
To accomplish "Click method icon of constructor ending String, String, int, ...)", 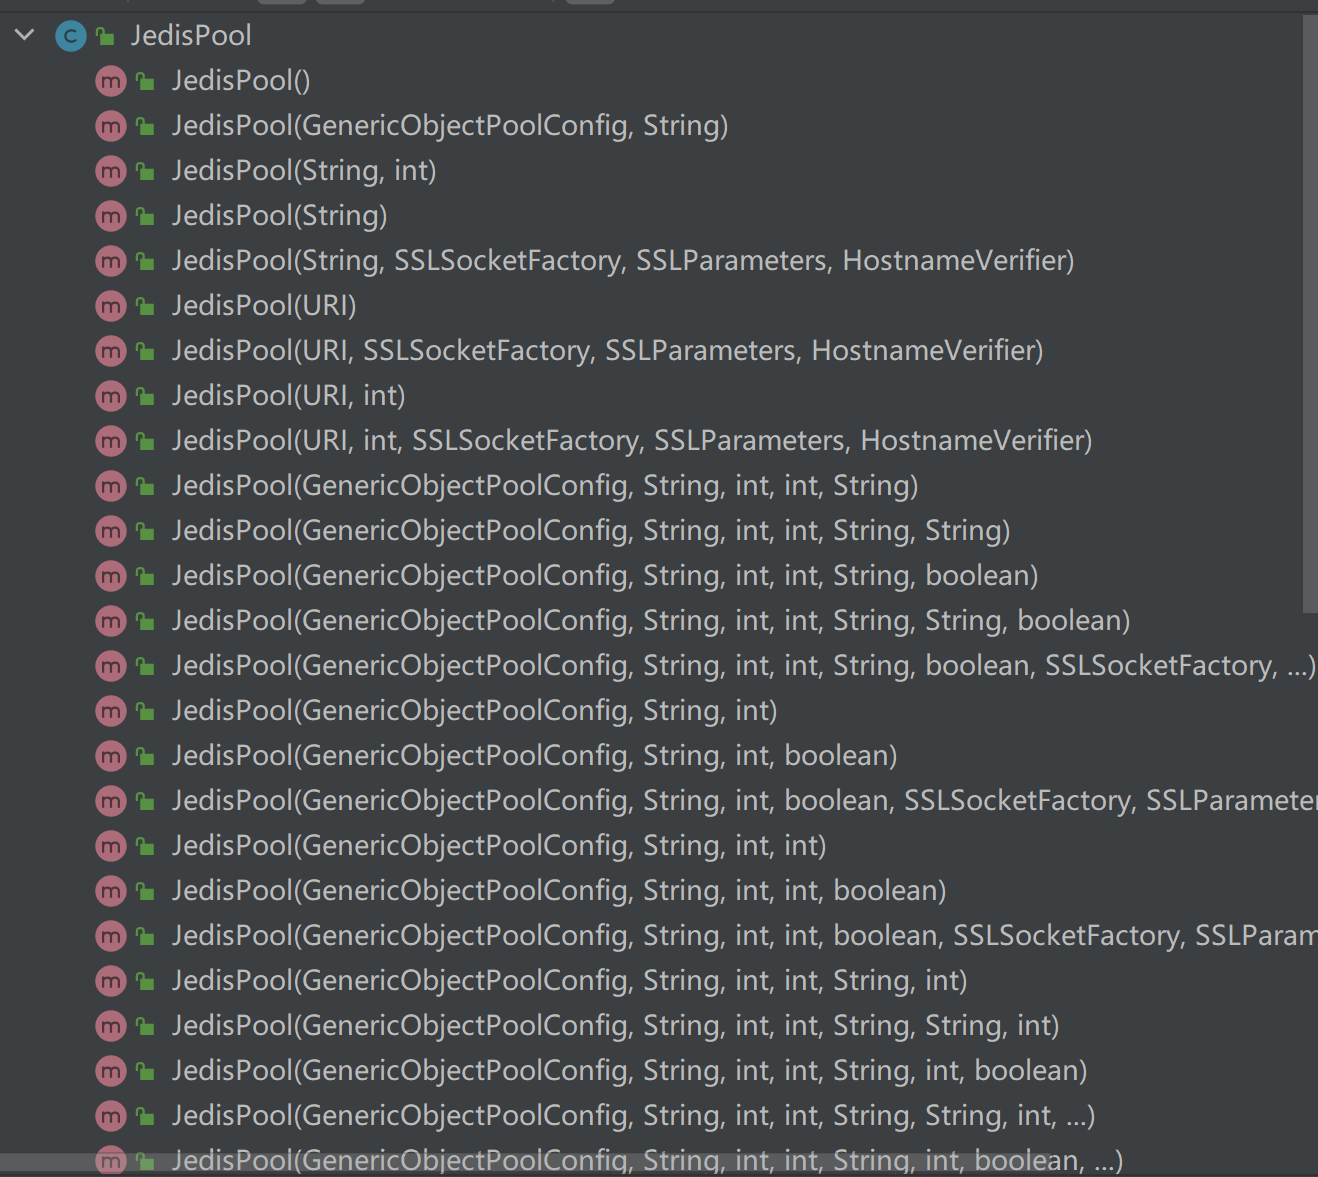I will pyautogui.click(x=110, y=1116).
